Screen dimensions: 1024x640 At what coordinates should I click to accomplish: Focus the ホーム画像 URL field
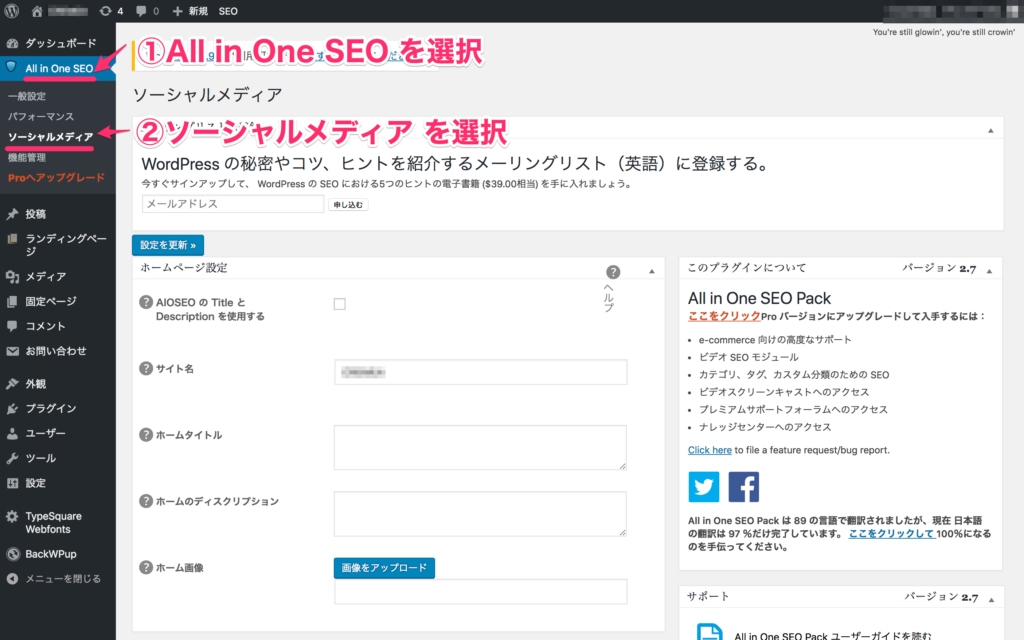coord(481,592)
